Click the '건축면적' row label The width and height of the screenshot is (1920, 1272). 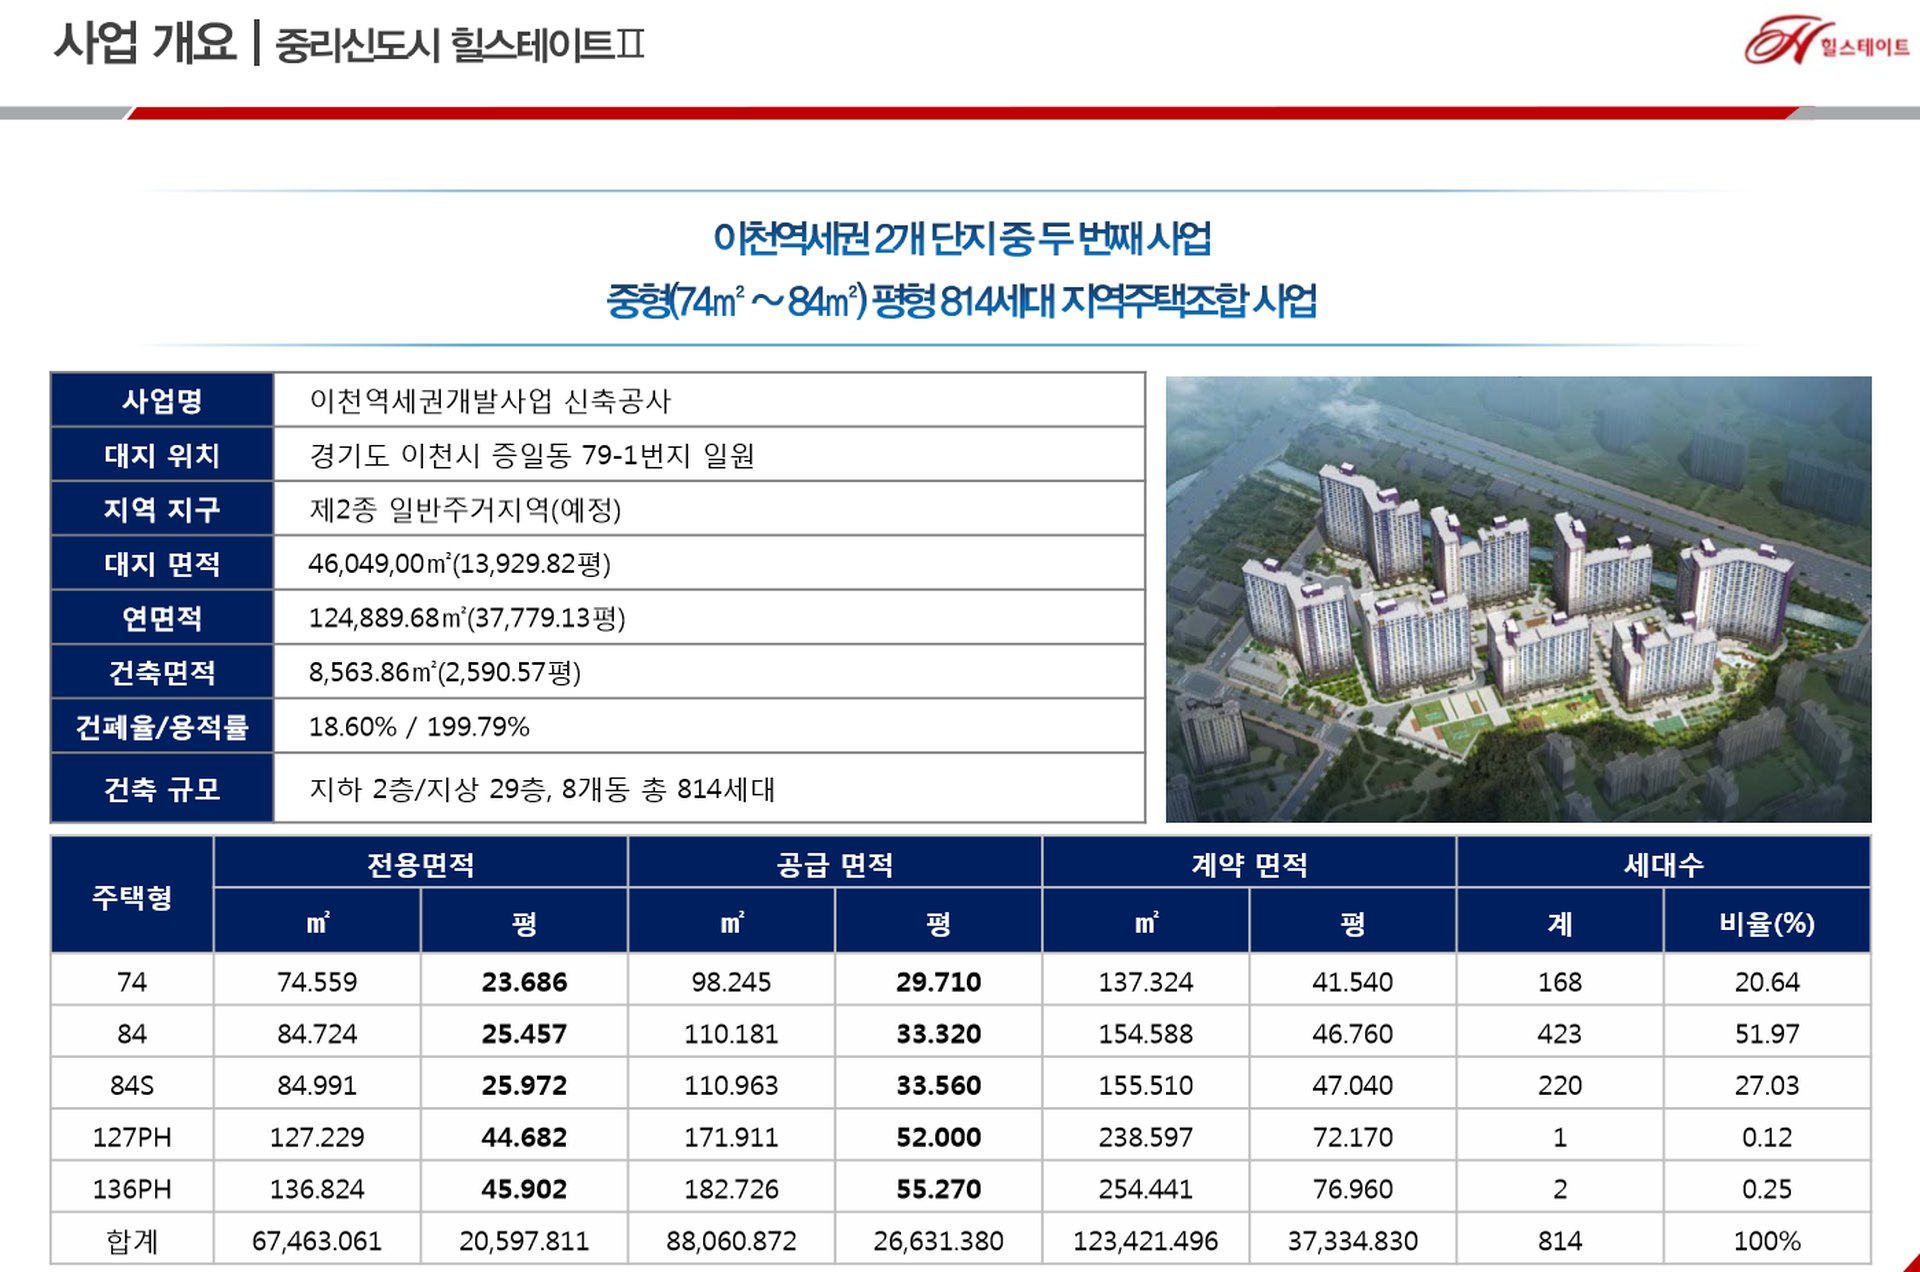[x=162, y=672]
